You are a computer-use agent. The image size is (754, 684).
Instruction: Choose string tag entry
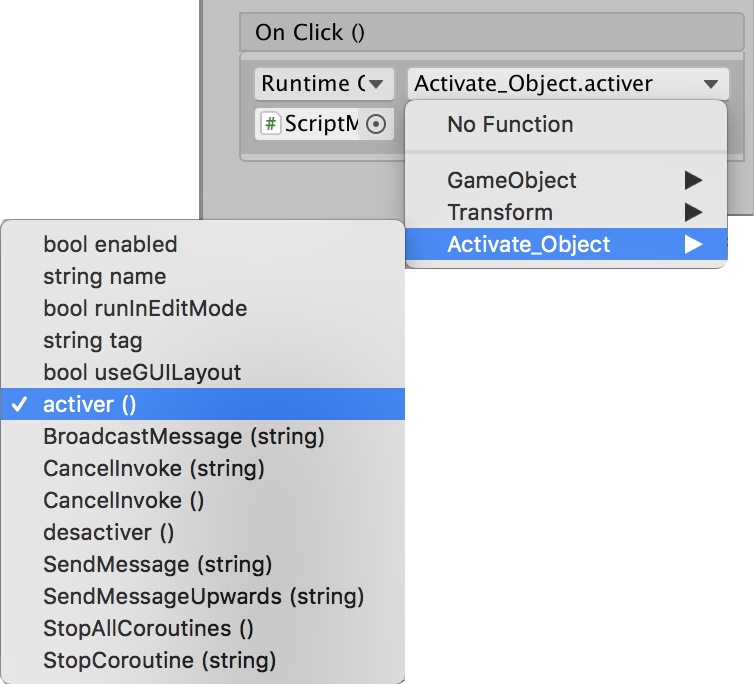coord(93,340)
